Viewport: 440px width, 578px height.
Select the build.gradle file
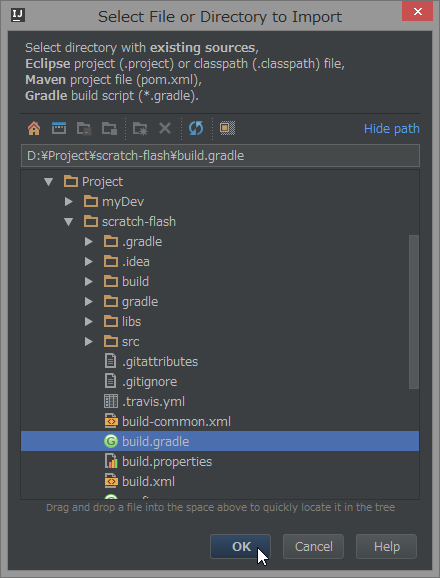220,441
